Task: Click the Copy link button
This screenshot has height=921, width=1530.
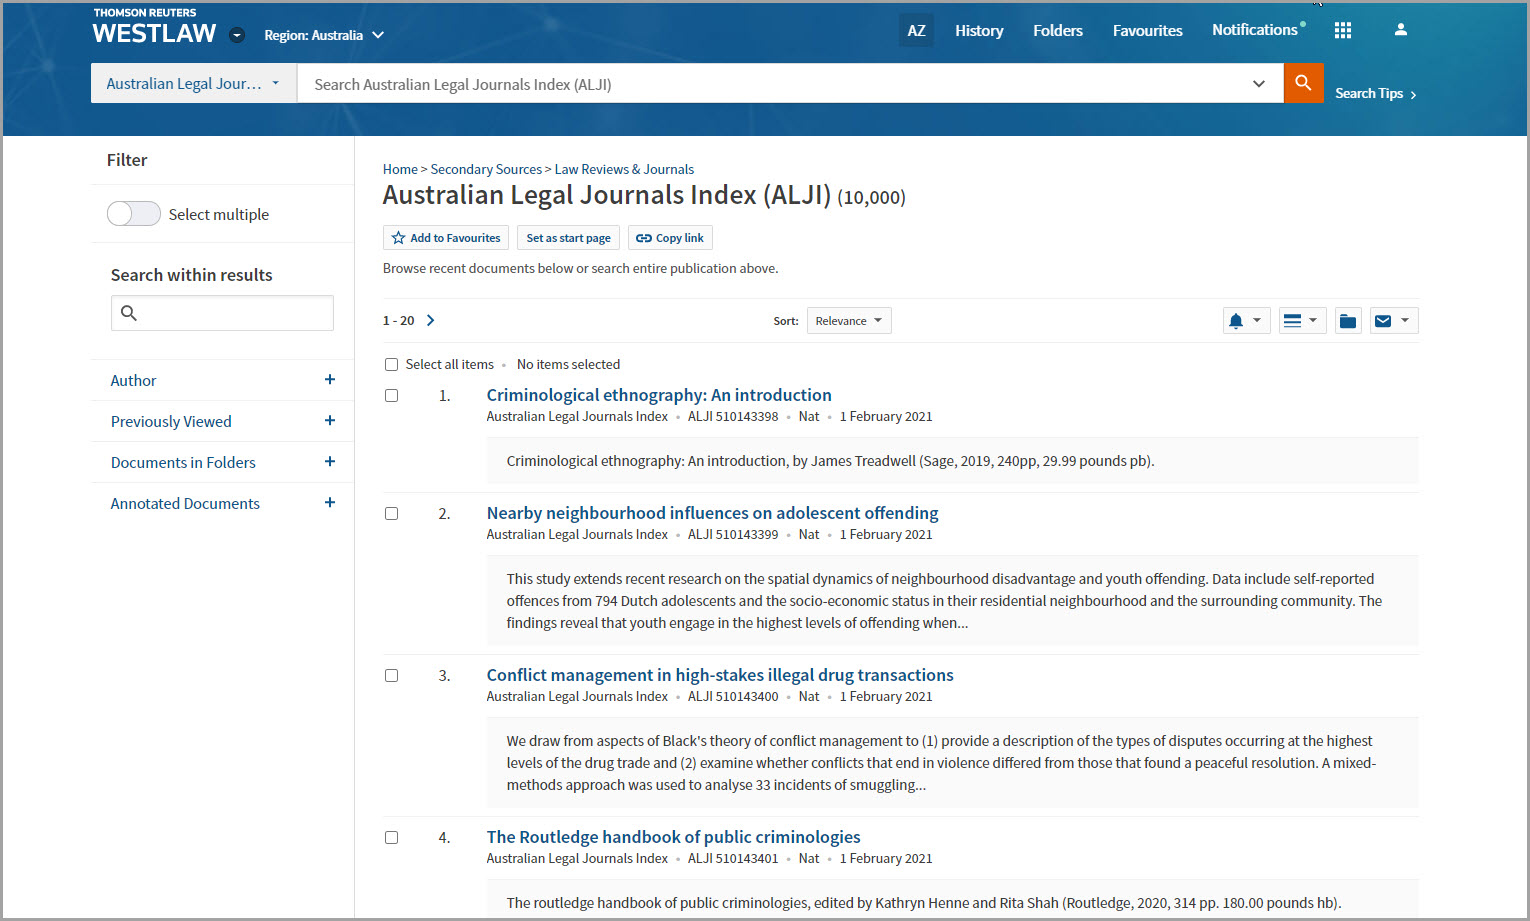Action: pyautogui.click(x=670, y=238)
